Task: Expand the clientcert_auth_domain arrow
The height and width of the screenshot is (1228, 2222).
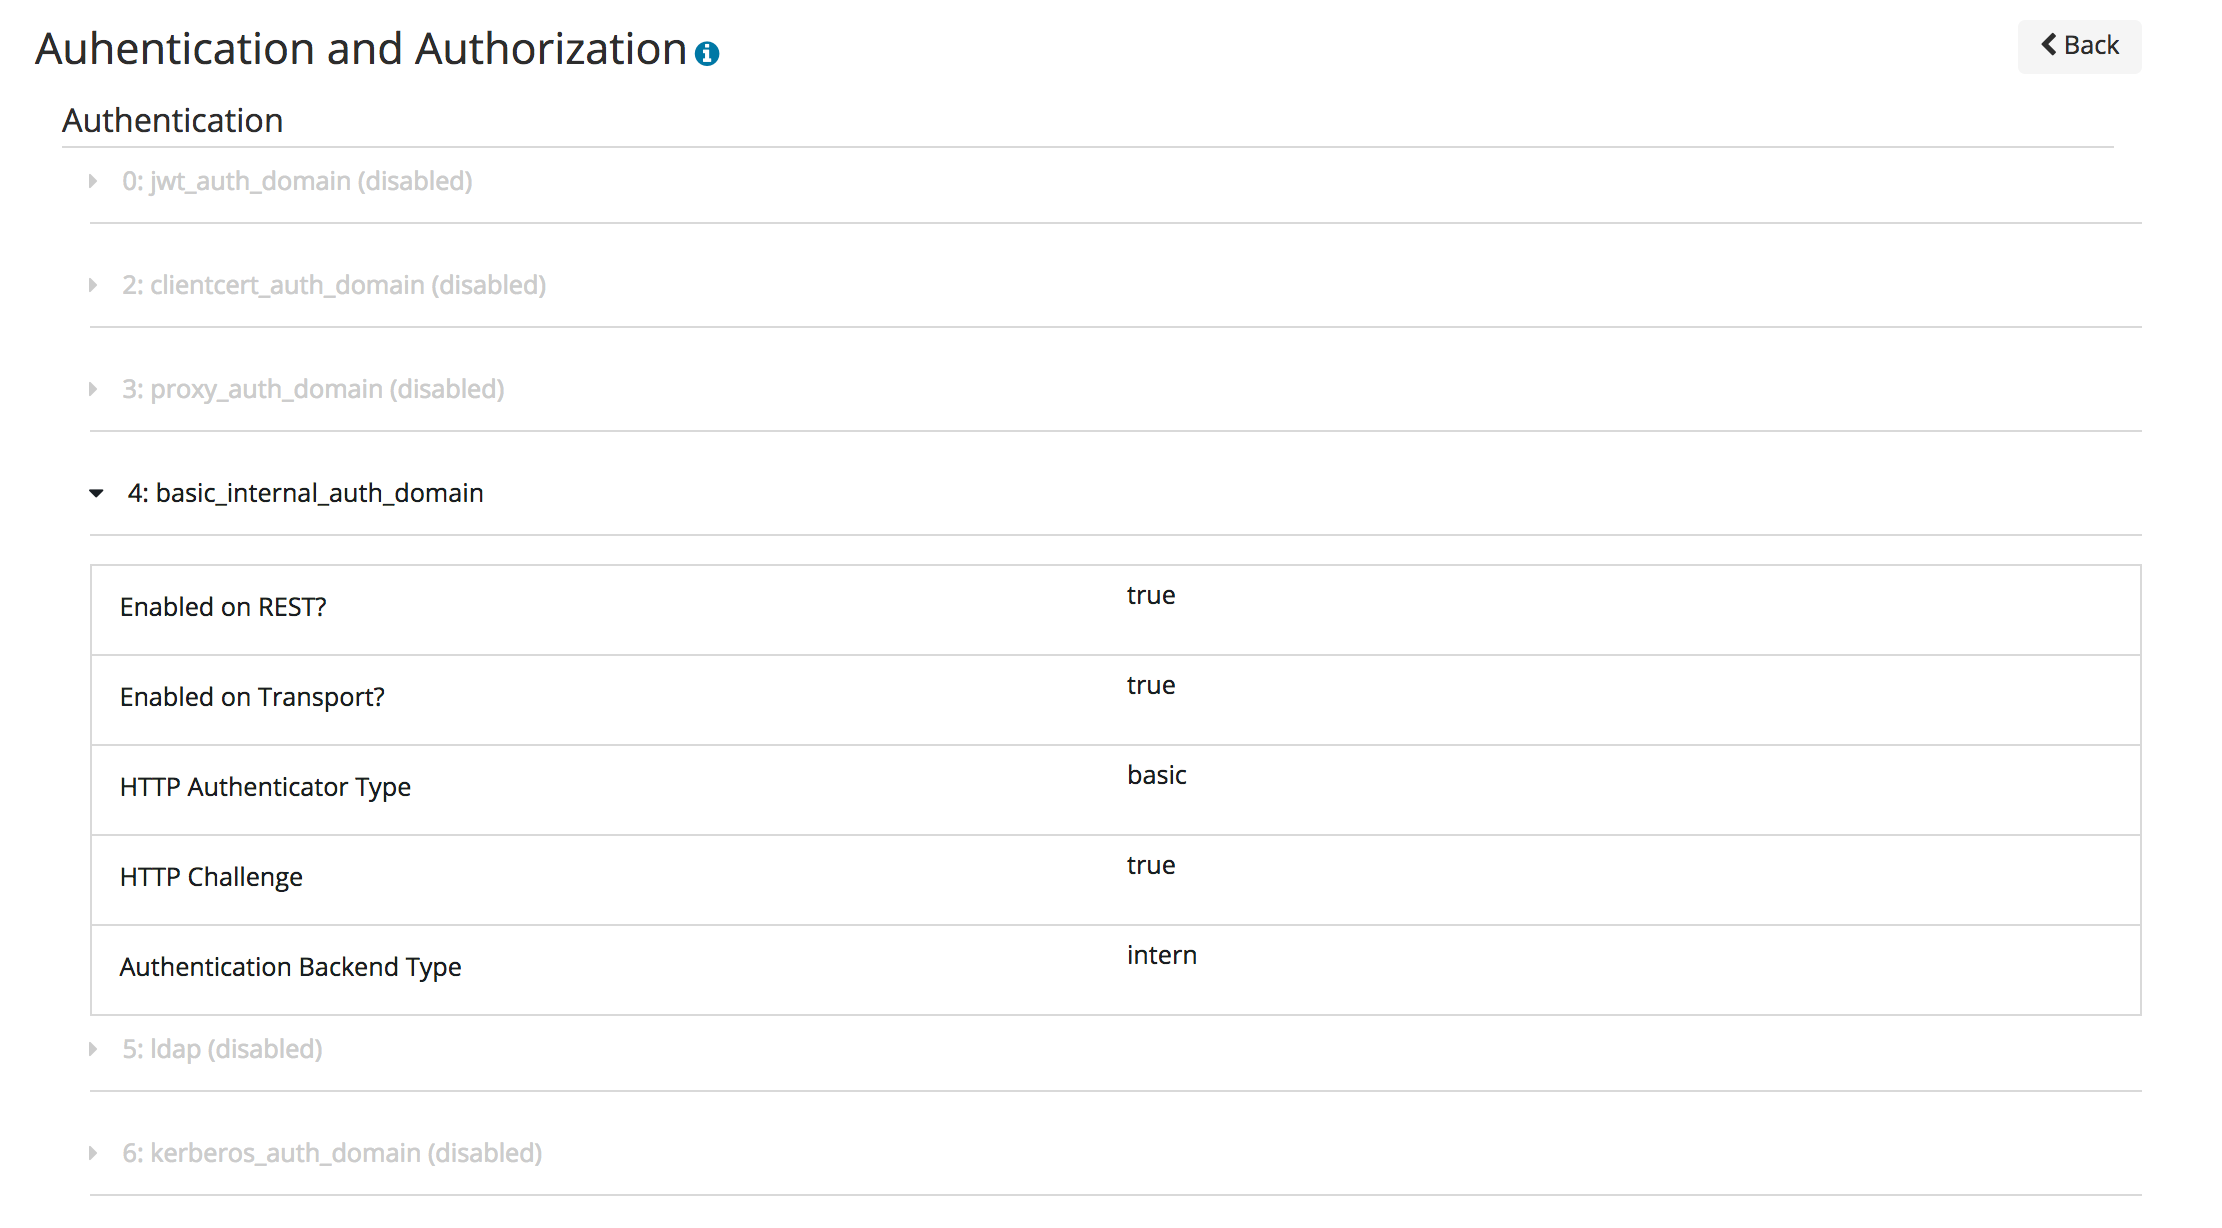Action: click(x=93, y=285)
